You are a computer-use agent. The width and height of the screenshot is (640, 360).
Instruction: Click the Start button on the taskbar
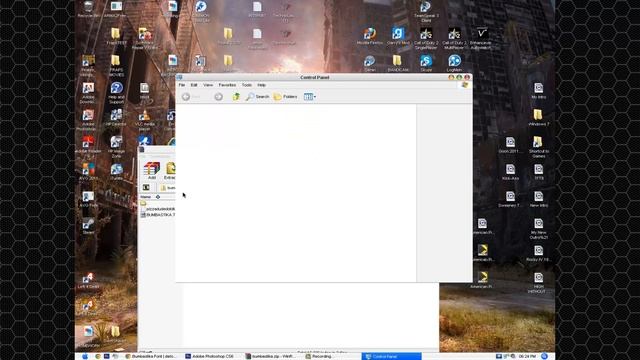85,356
